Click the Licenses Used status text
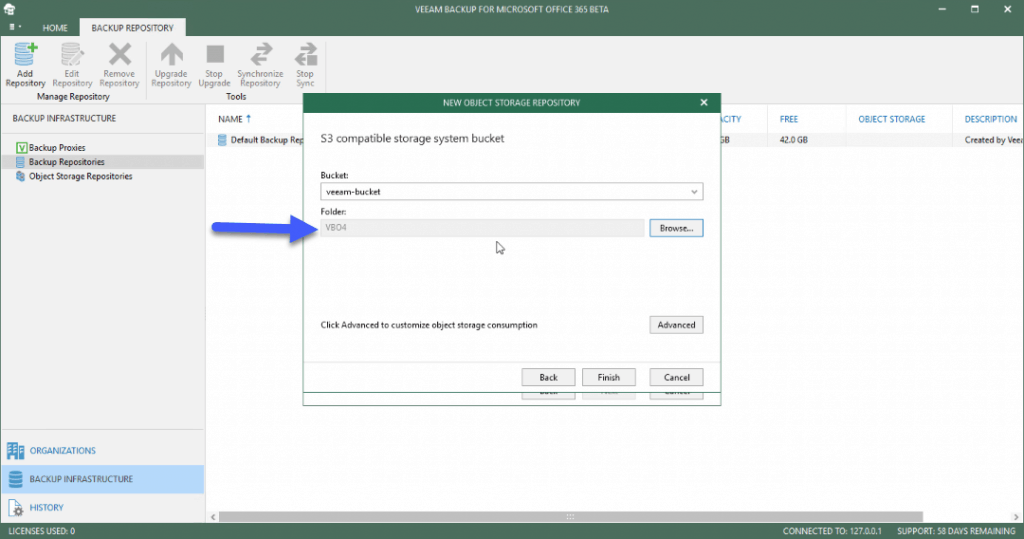This screenshot has width=1024, height=539. pos(41,531)
